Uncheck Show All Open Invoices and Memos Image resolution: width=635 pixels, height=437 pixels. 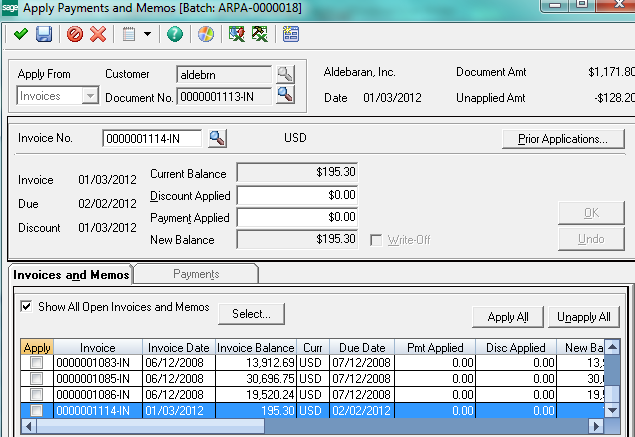coord(26,307)
